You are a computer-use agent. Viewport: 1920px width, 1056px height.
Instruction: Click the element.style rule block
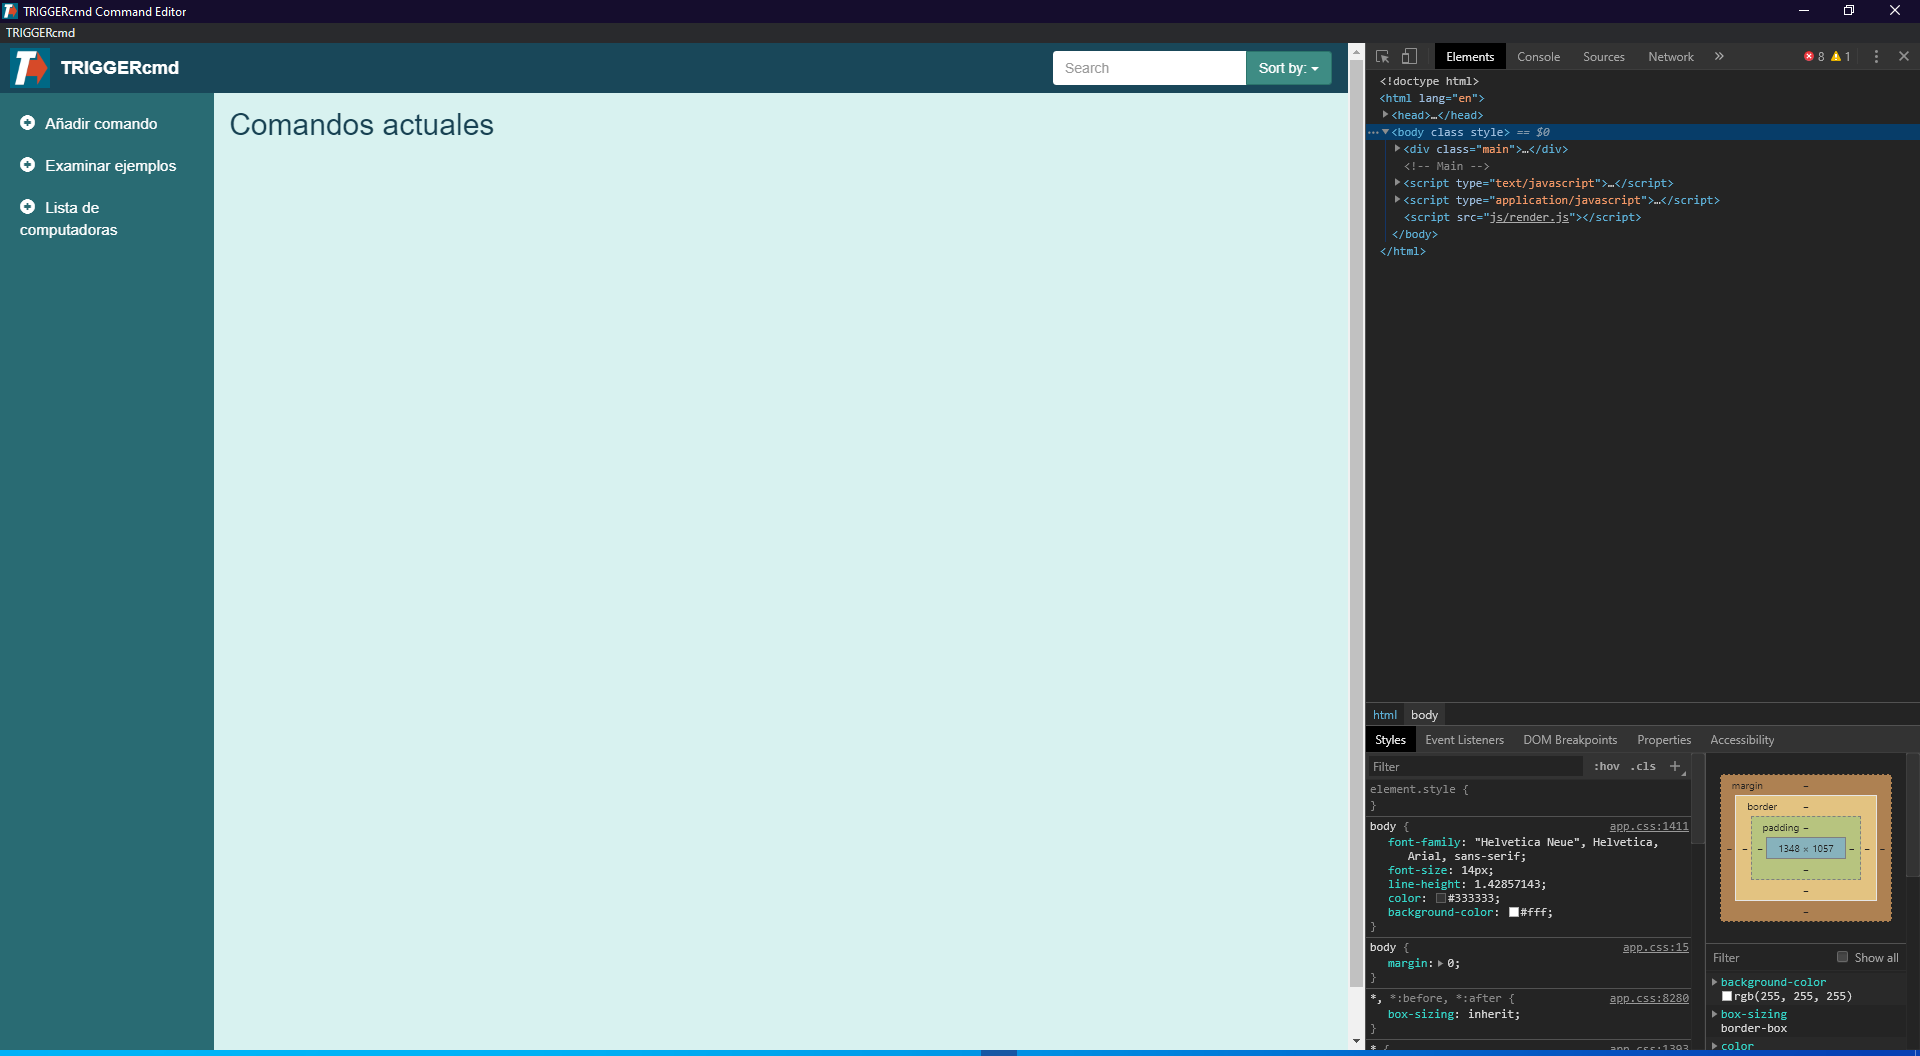point(1528,797)
